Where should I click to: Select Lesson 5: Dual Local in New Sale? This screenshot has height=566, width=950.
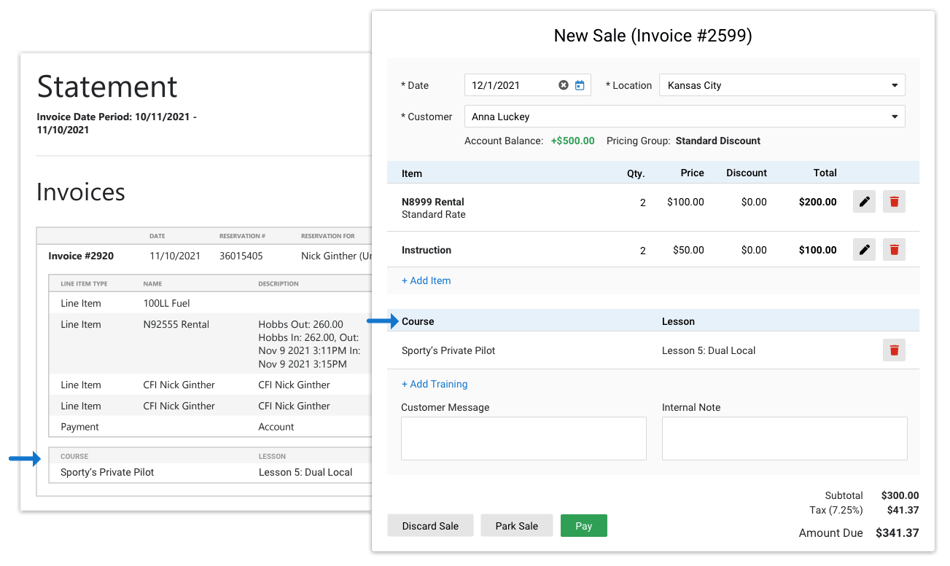click(708, 350)
